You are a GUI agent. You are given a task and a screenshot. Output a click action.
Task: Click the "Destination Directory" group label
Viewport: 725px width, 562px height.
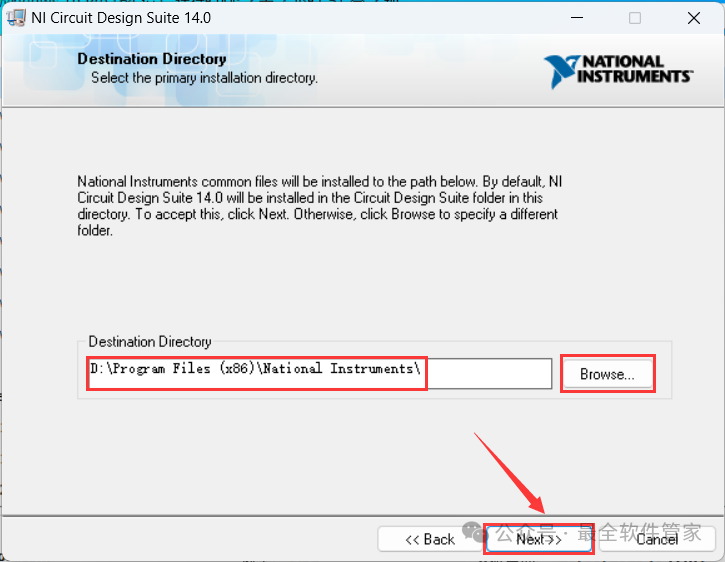[150, 341]
